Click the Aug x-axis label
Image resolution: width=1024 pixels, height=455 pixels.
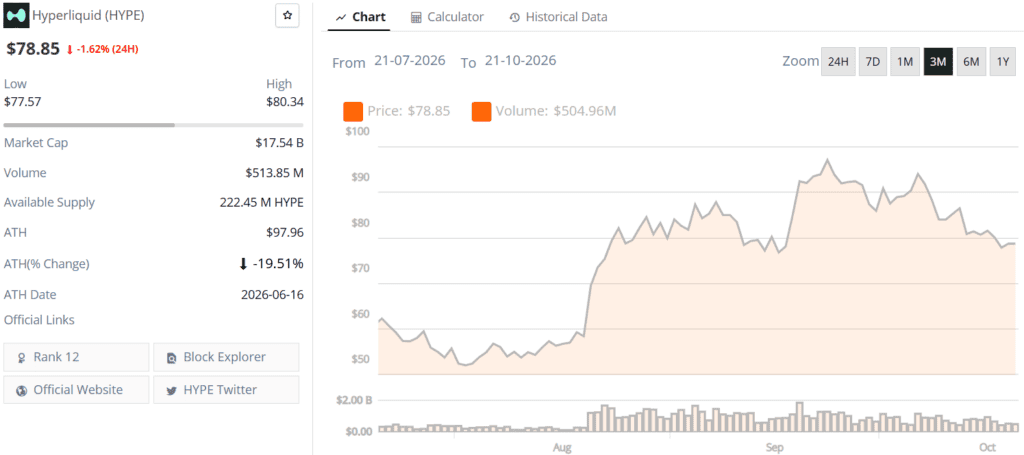click(562, 448)
